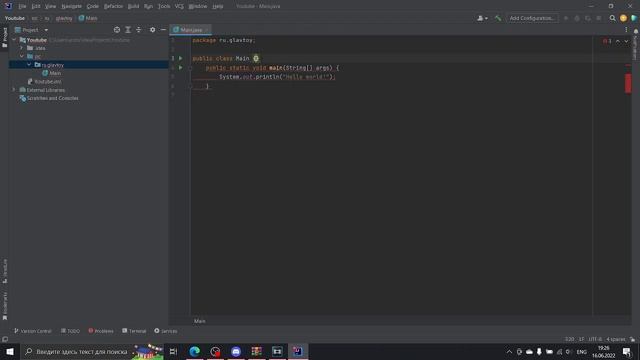The height and width of the screenshot is (360, 640).
Task: Click the glavtoy breadcrumb in navigation bar
Action: click(x=64, y=18)
